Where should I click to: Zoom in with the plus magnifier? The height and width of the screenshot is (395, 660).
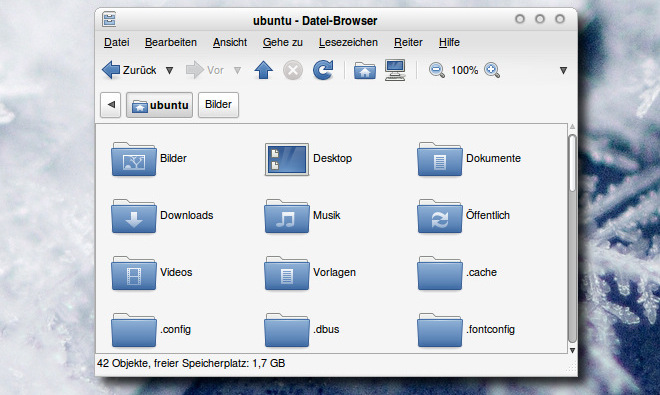click(x=492, y=70)
